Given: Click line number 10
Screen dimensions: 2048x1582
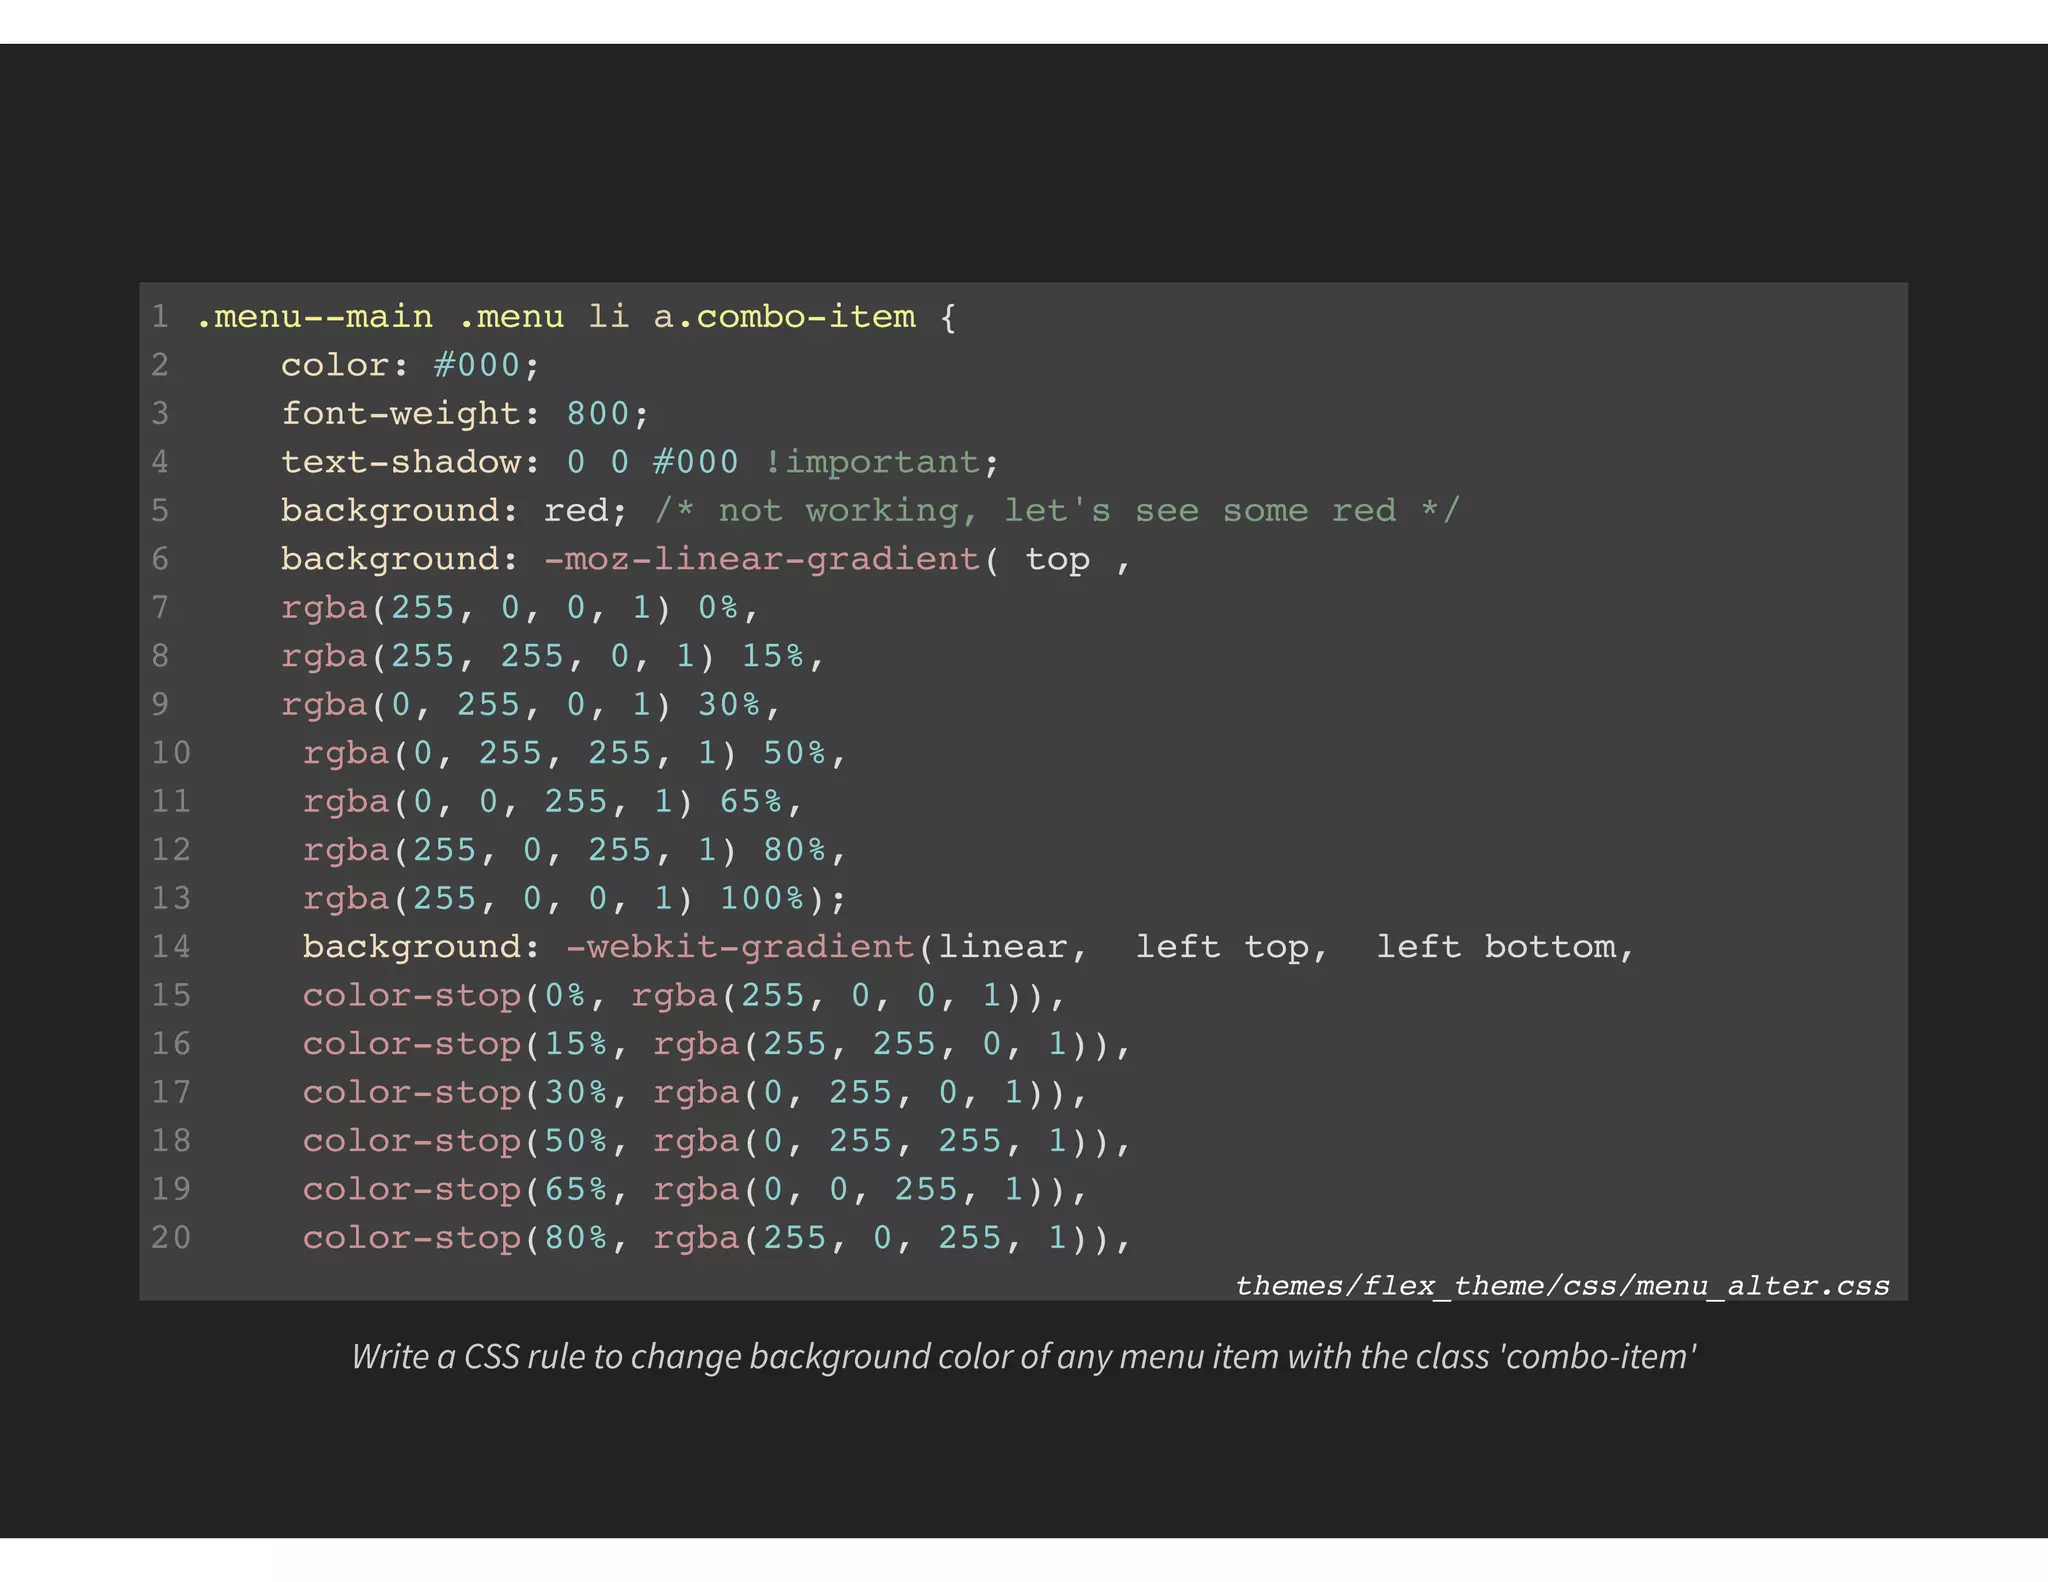Looking at the screenshot, I should pyautogui.click(x=171, y=753).
